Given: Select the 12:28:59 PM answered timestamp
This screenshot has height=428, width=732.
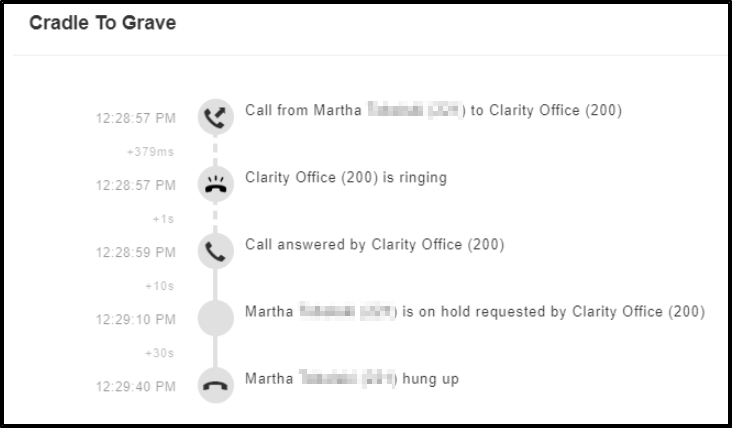Looking at the screenshot, I should 136,253.
